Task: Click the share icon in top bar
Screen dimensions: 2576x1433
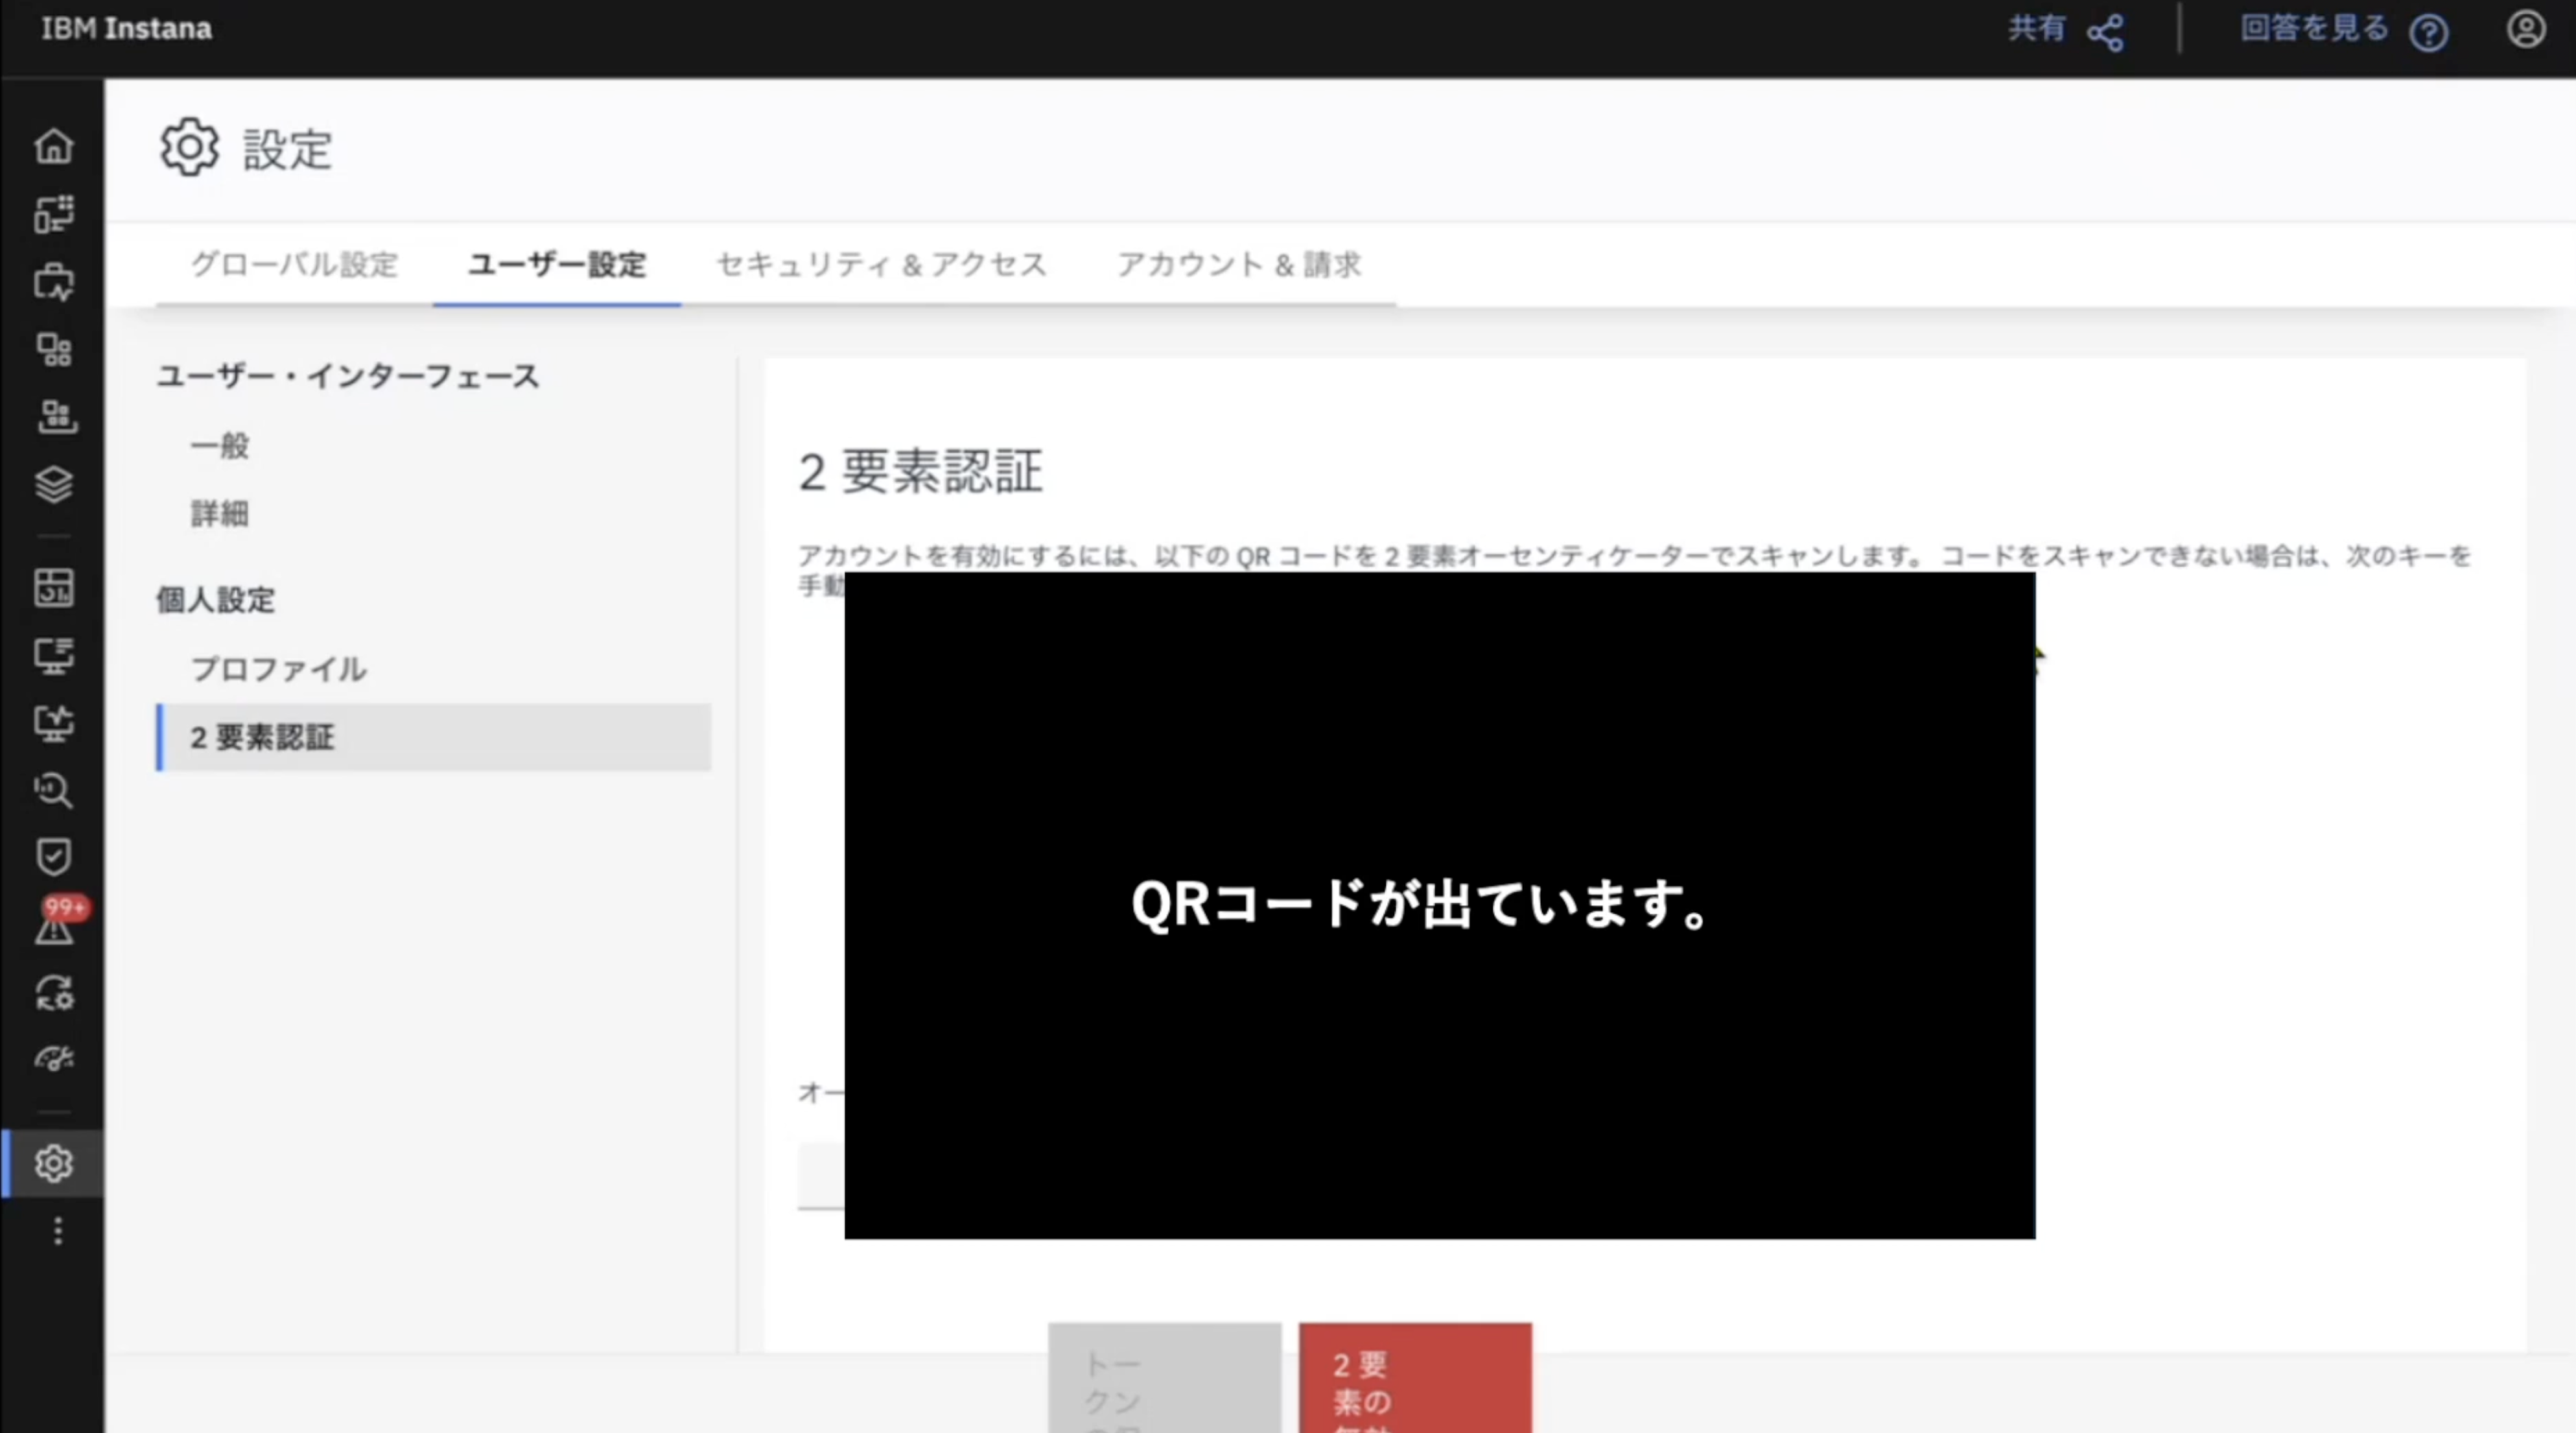Action: [x=2105, y=32]
